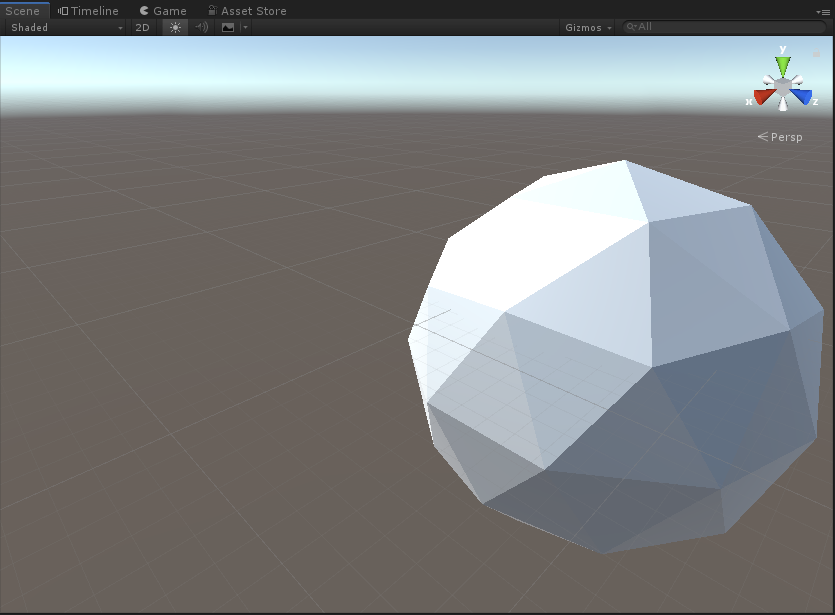835x615 pixels.
Task: Toggle the gizmo rotation lock icon
Action: pos(816,53)
